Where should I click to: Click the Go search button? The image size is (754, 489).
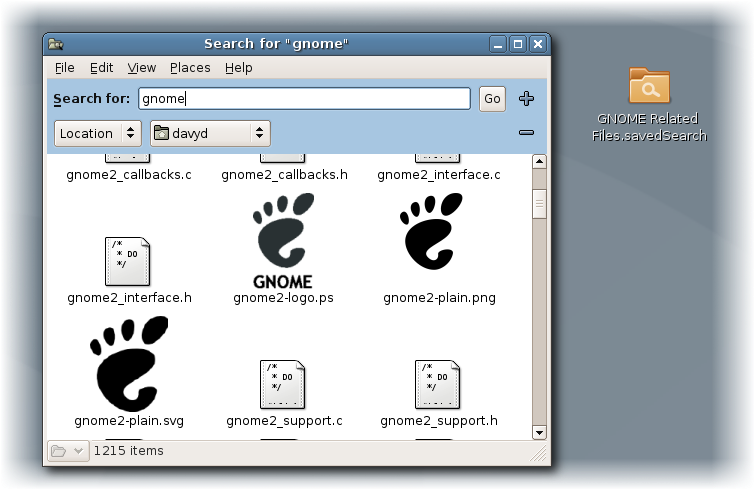coord(492,99)
